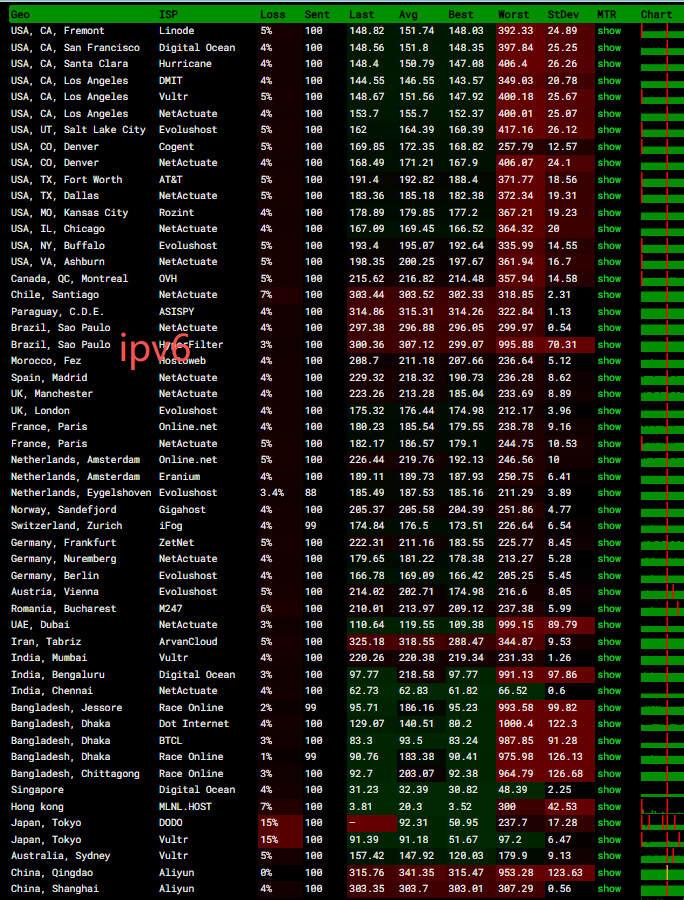684x900 pixels.
Task: Select 15% loss cell for Tokyo Vultr
Action: pos(280,840)
